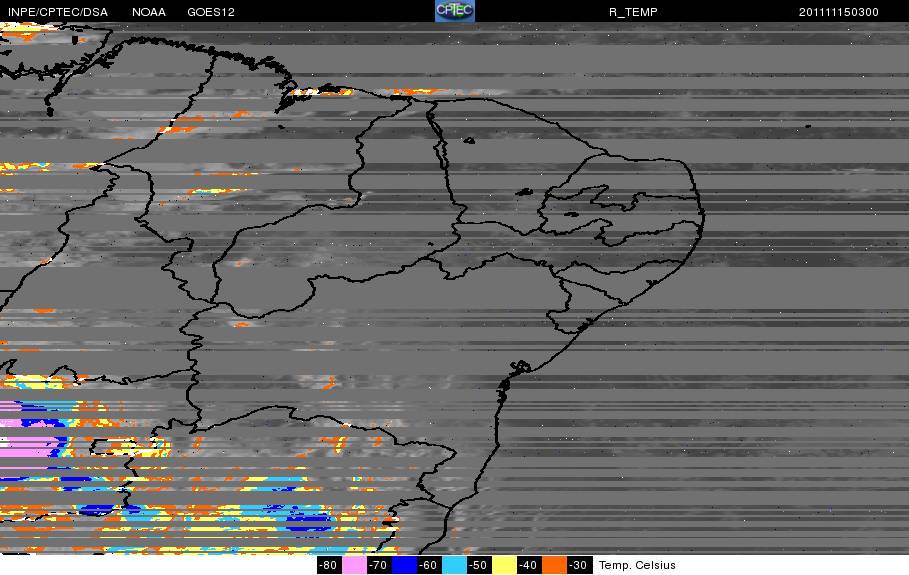Click the Temp. Celsius legend label
The width and height of the screenshot is (909, 575).
coord(637,565)
